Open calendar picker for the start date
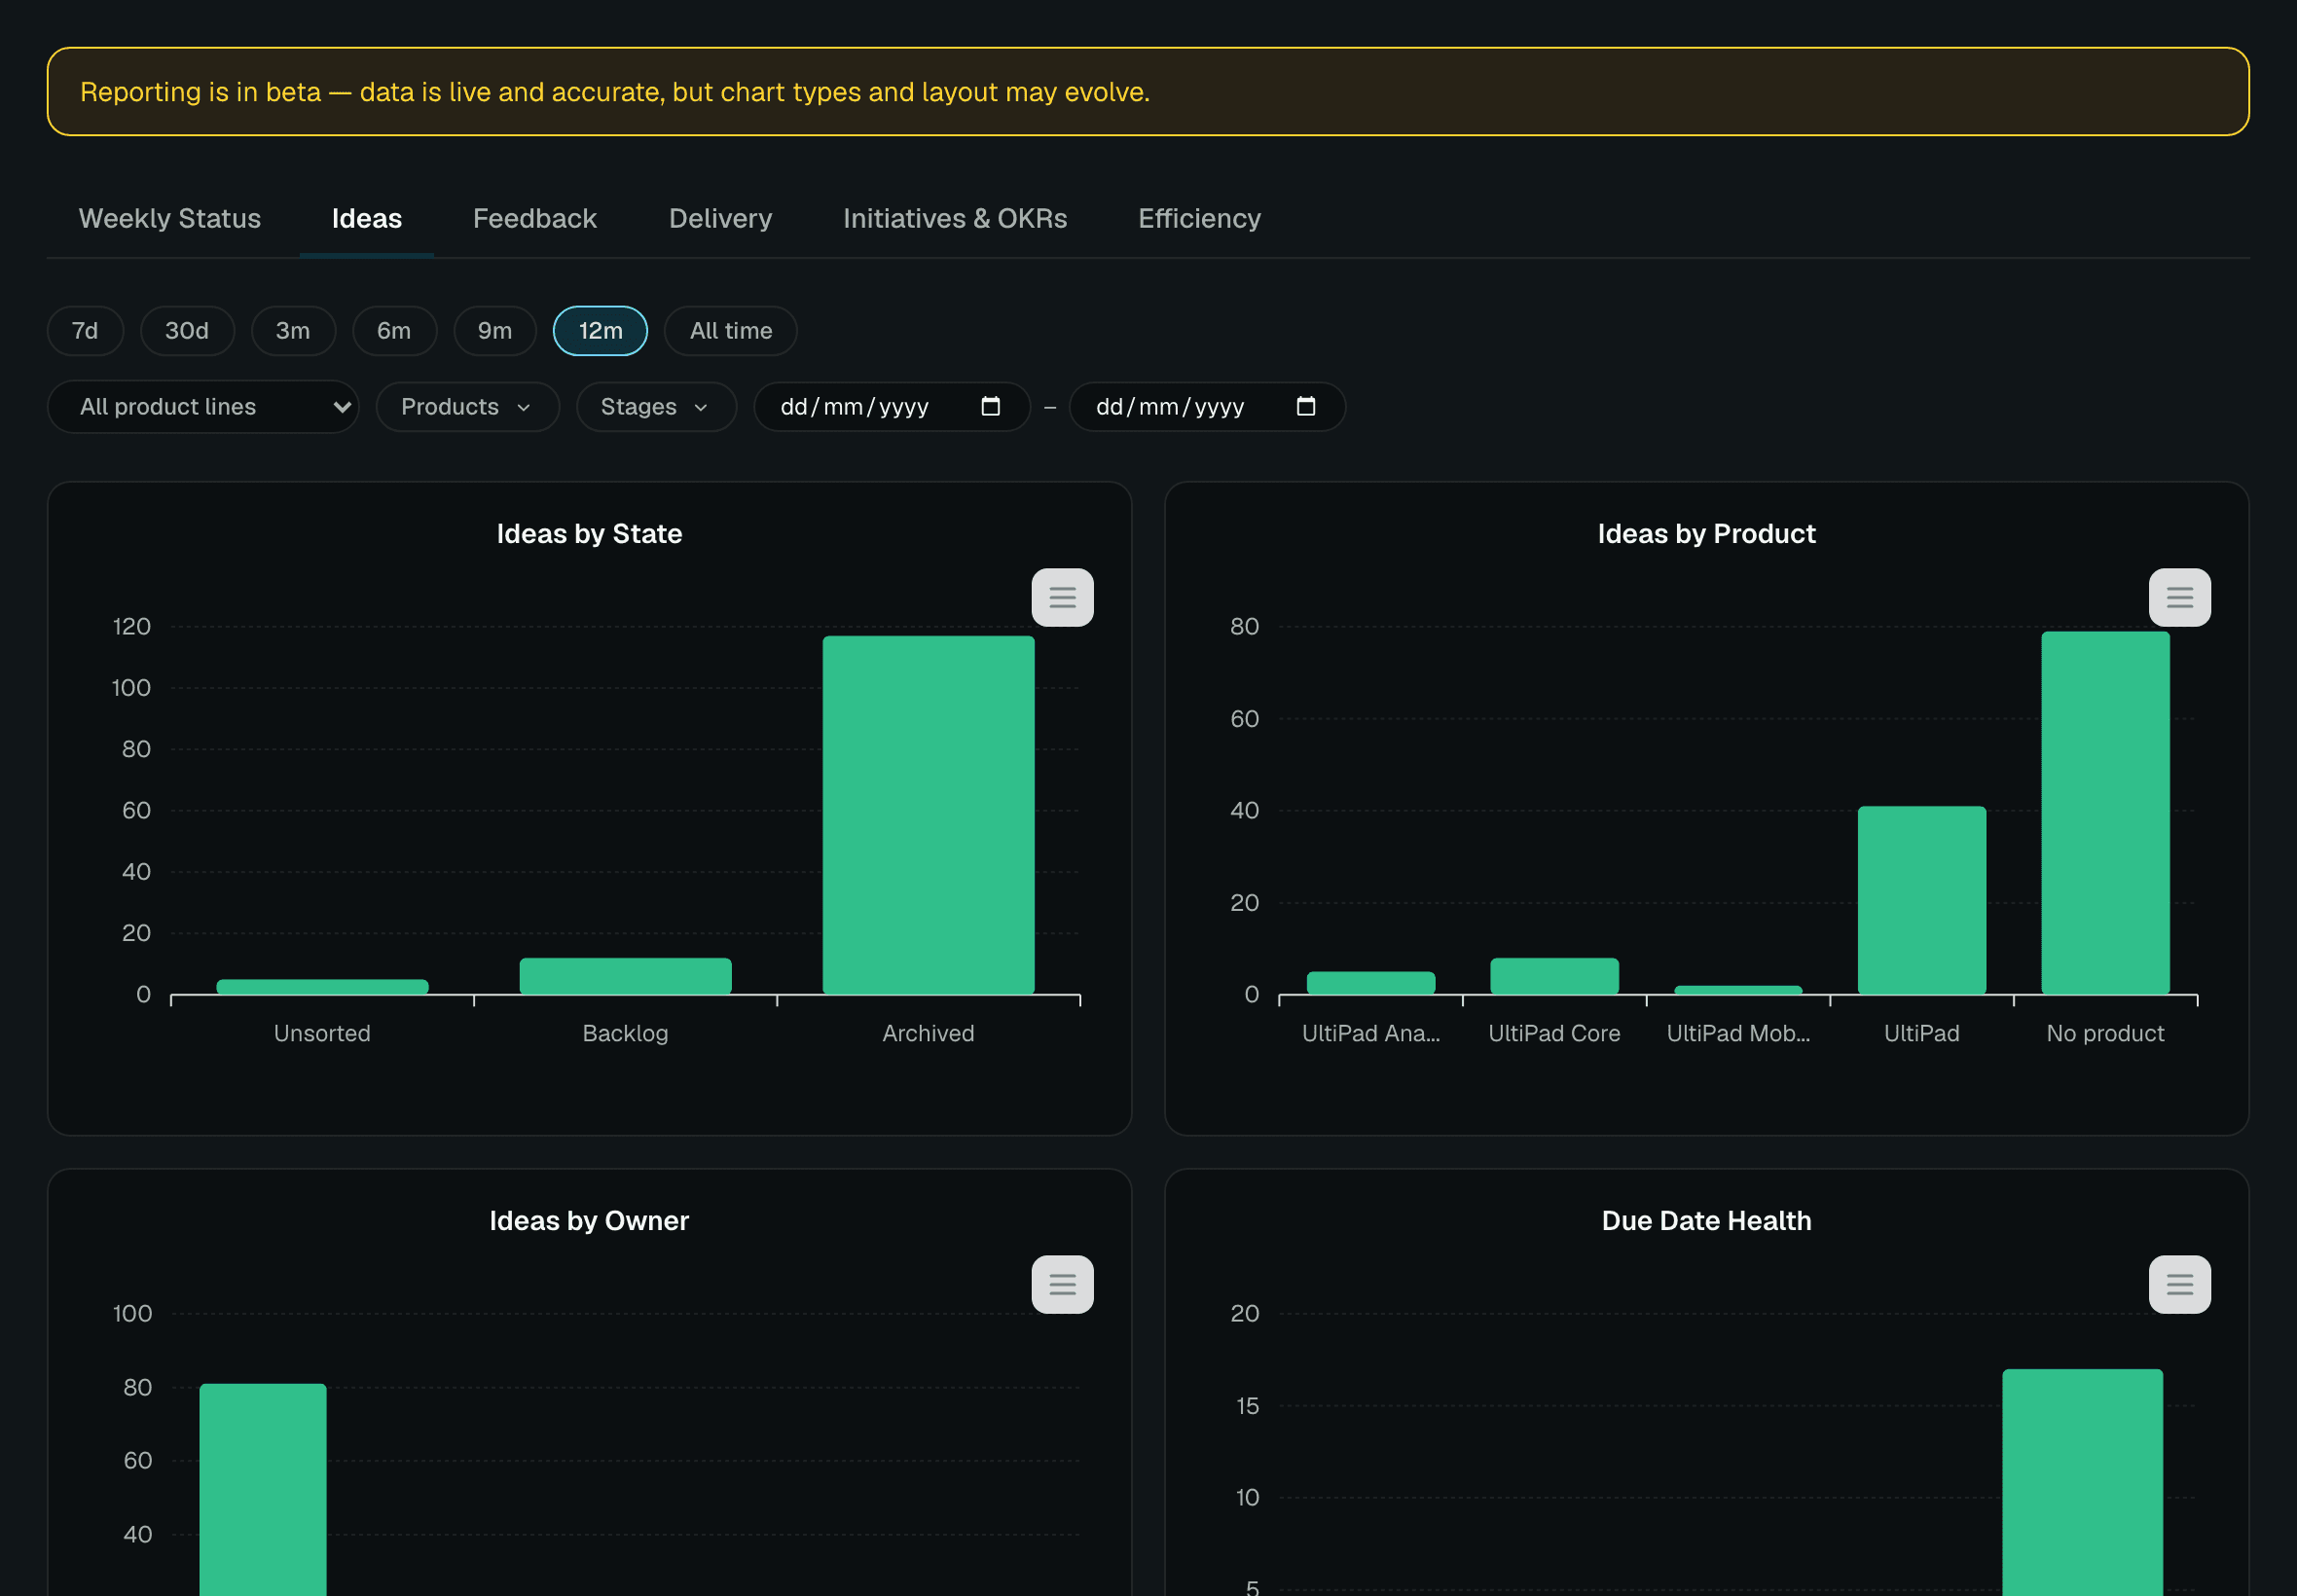2297x1596 pixels. point(990,406)
